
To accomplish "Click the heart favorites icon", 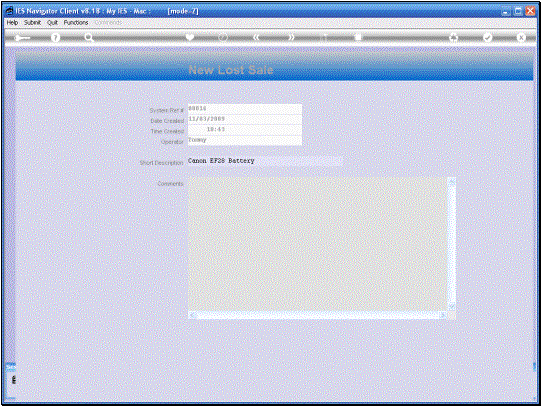I will (x=190, y=37).
